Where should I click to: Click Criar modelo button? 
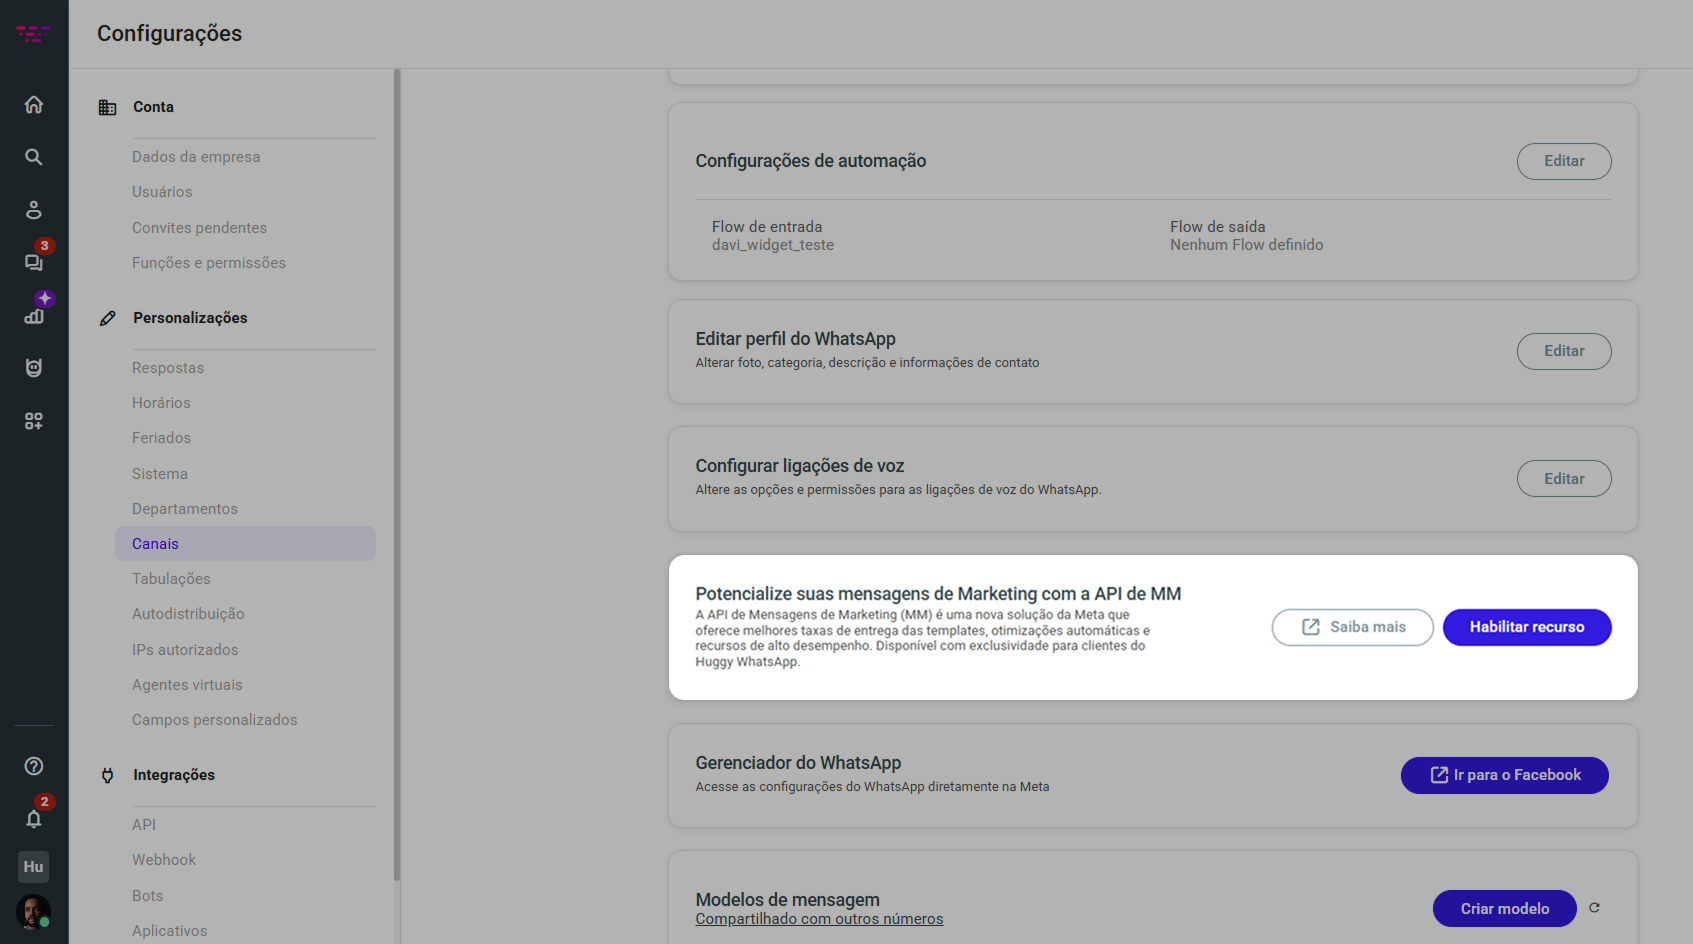click(x=1504, y=908)
